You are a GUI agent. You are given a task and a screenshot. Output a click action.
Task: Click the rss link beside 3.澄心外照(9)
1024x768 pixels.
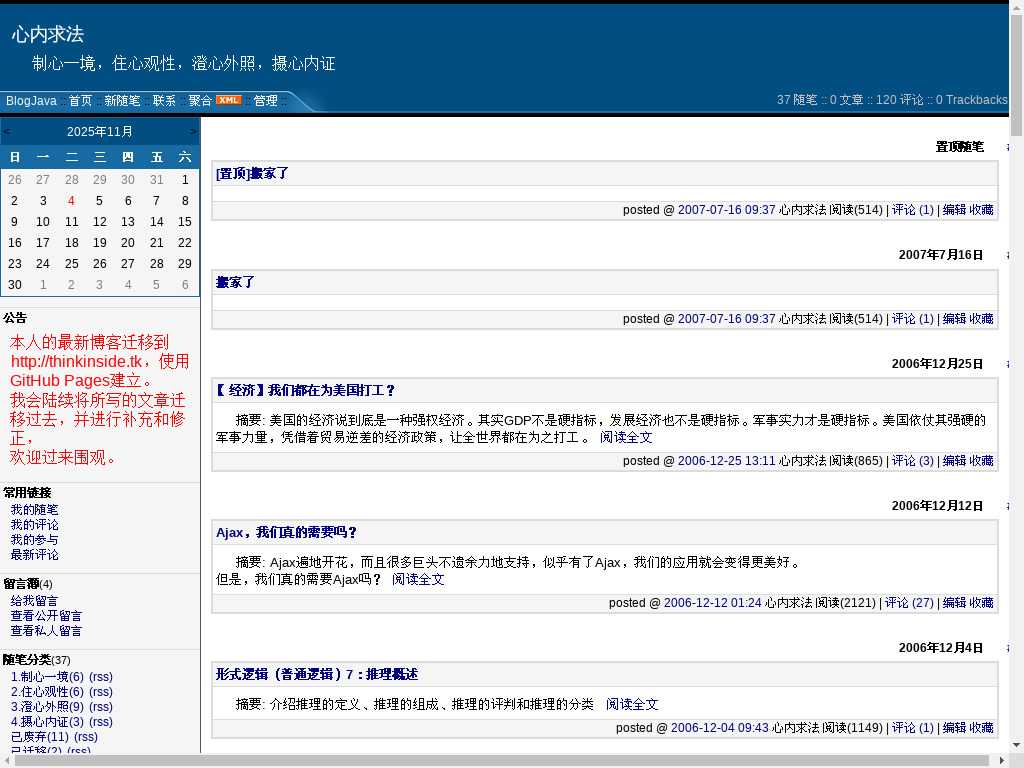tap(100, 707)
